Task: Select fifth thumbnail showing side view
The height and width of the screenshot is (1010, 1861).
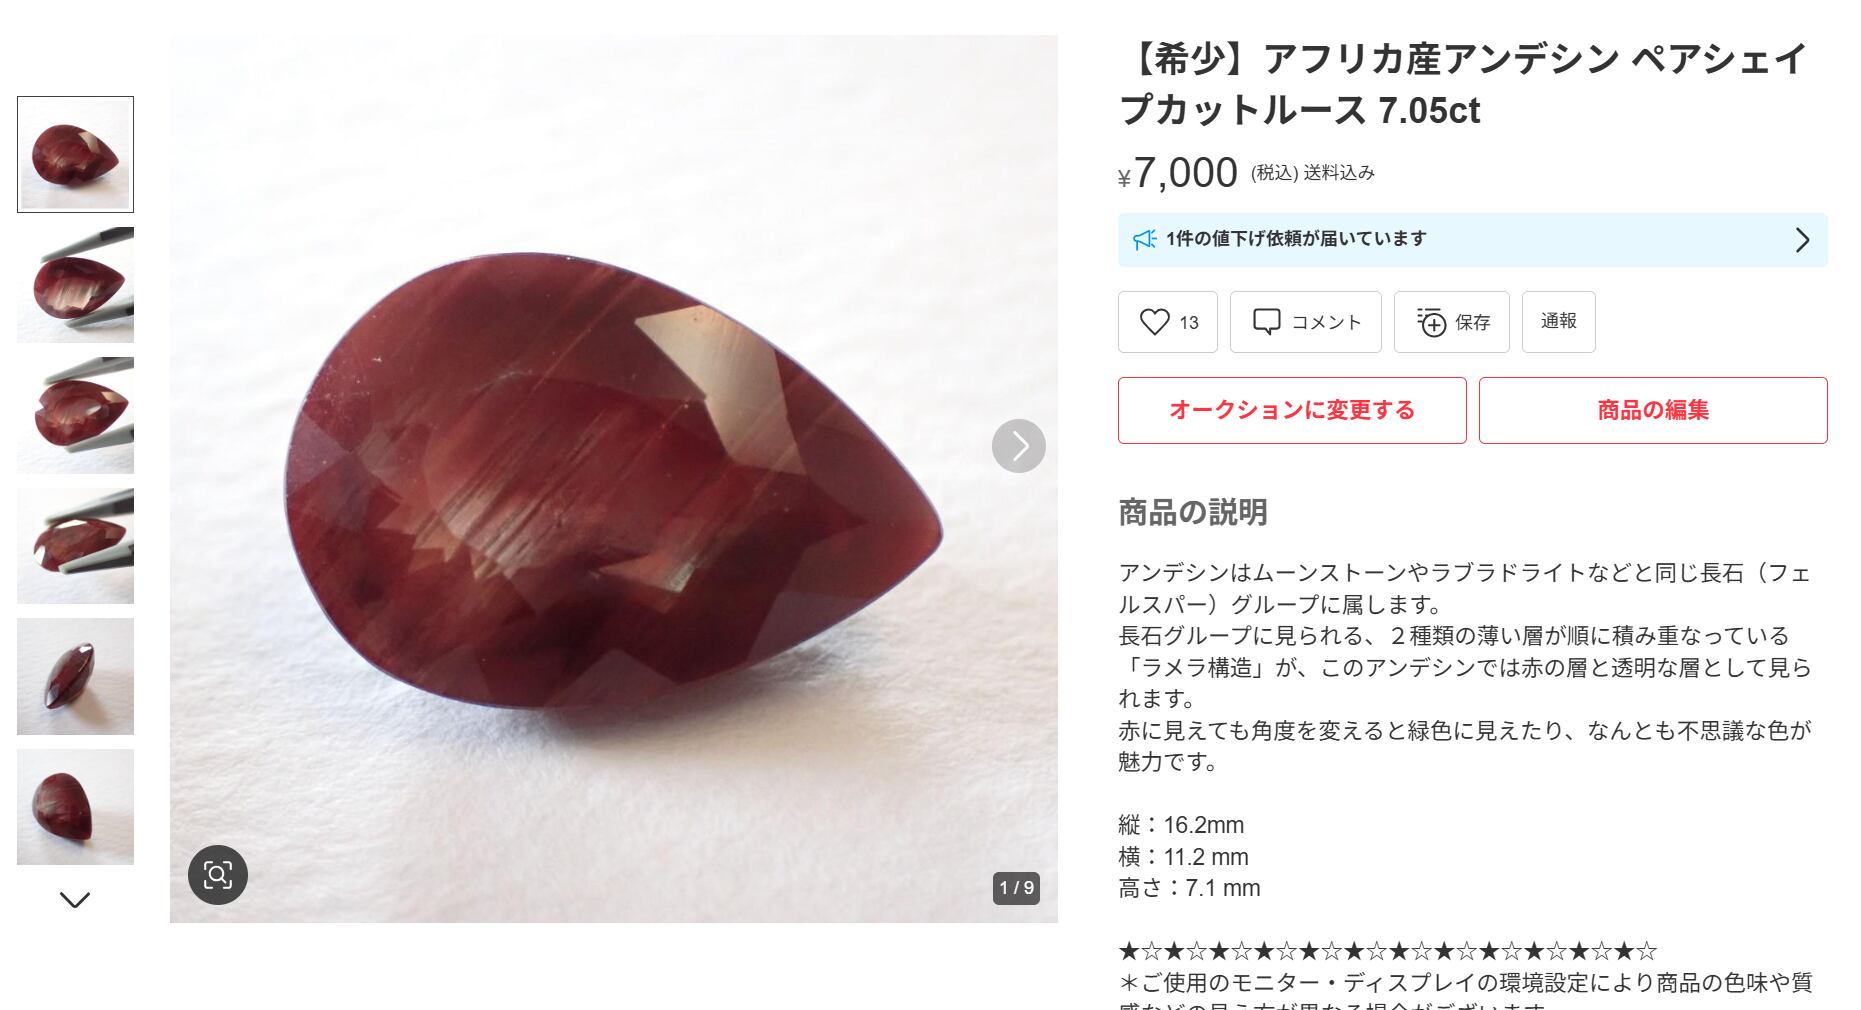Action: (x=75, y=676)
